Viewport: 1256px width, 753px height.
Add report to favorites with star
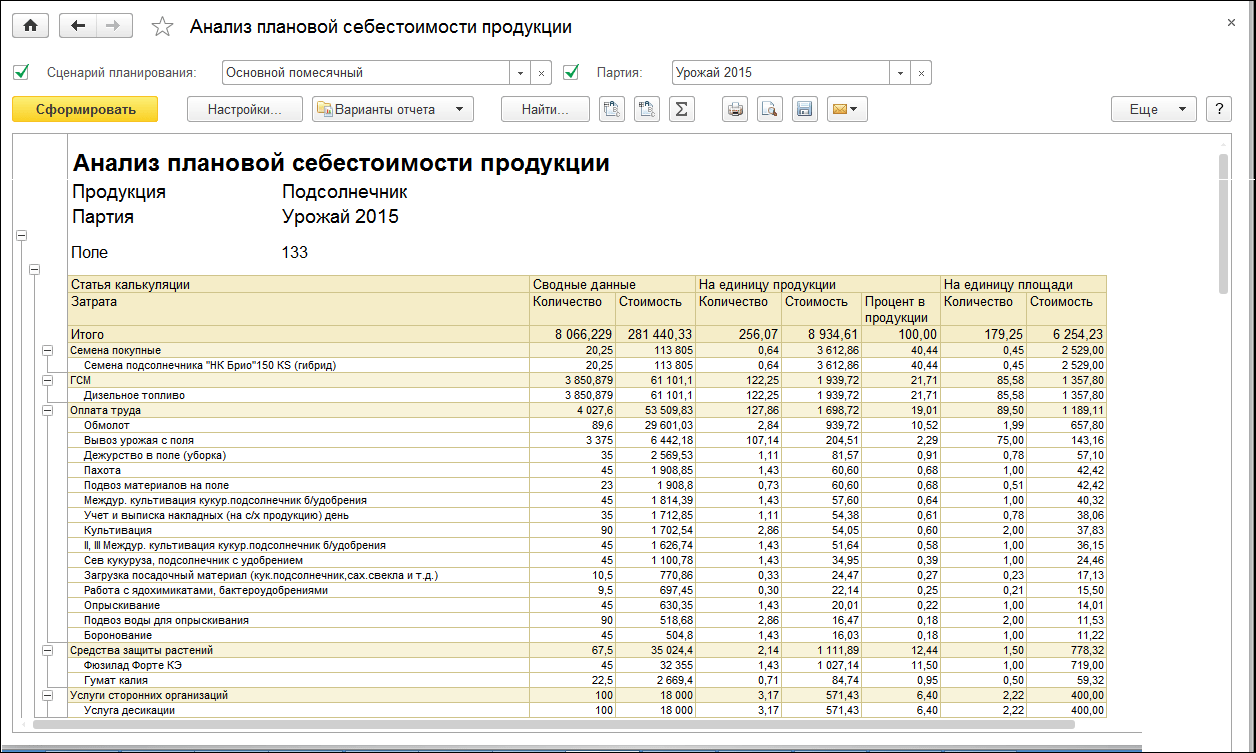pyautogui.click(x=162, y=27)
